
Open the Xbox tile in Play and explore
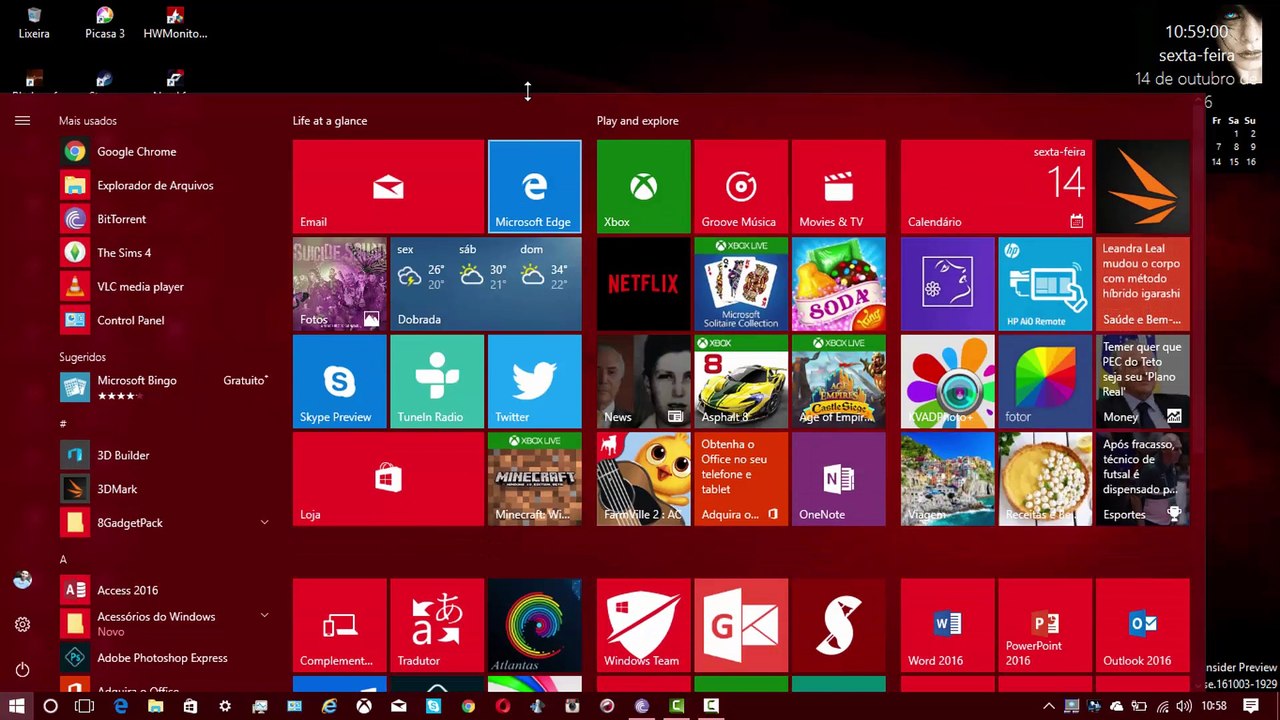coord(644,186)
